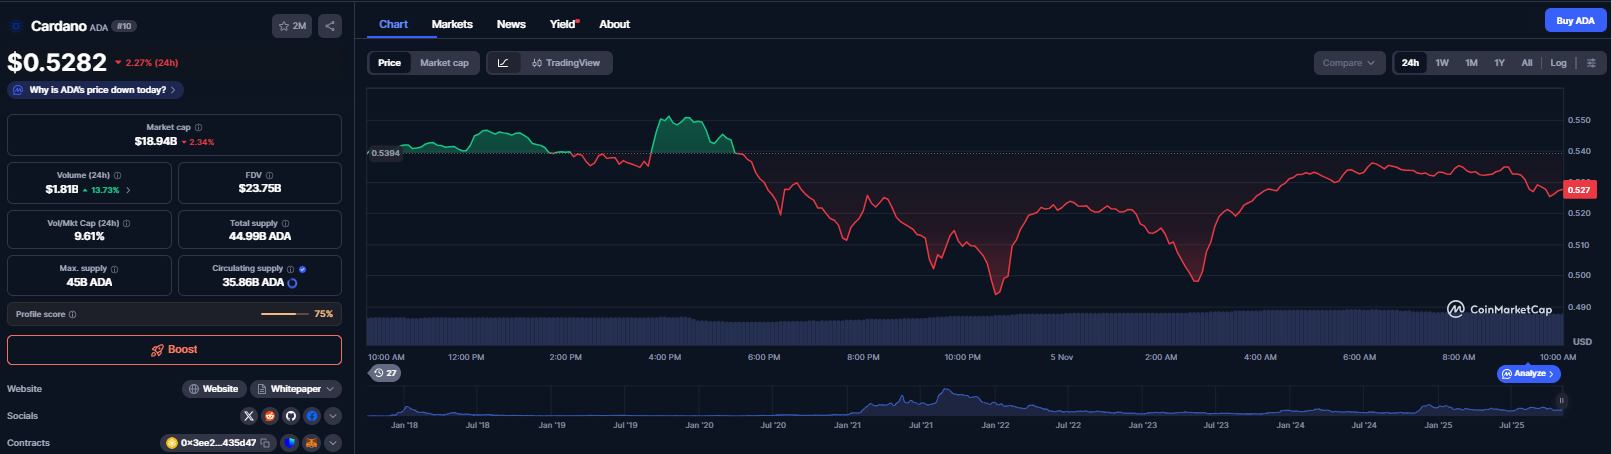Image resolution: width=1611 pixels, height=454 pixels.
Task: Click the orange Boost button
Action: (x=174, y=350)
